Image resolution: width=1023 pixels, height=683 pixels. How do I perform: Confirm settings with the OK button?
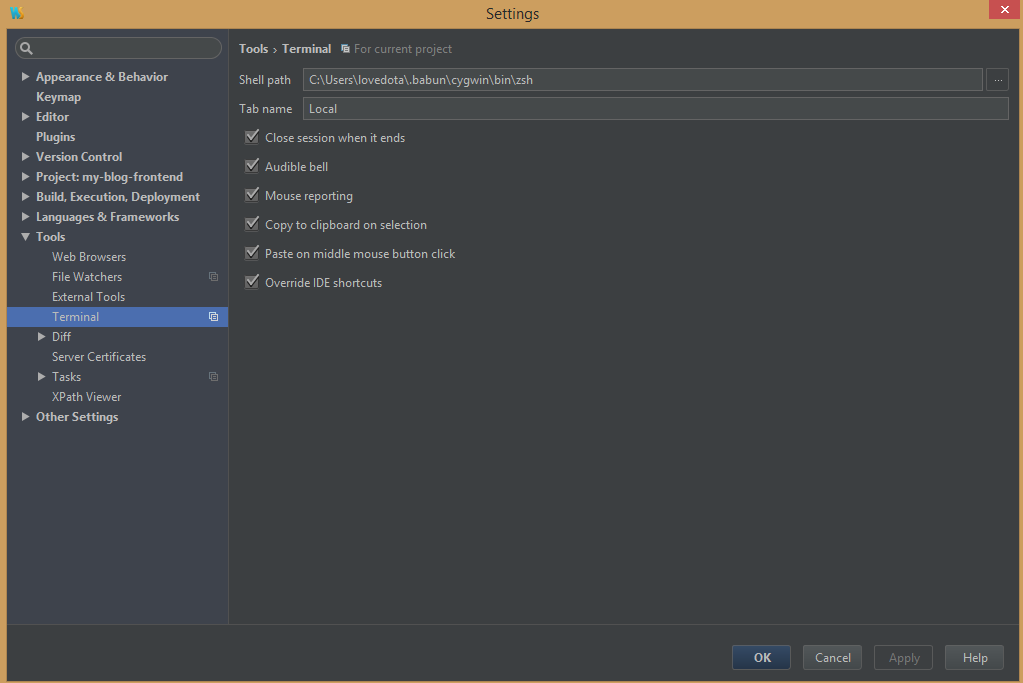pos(760,657)
